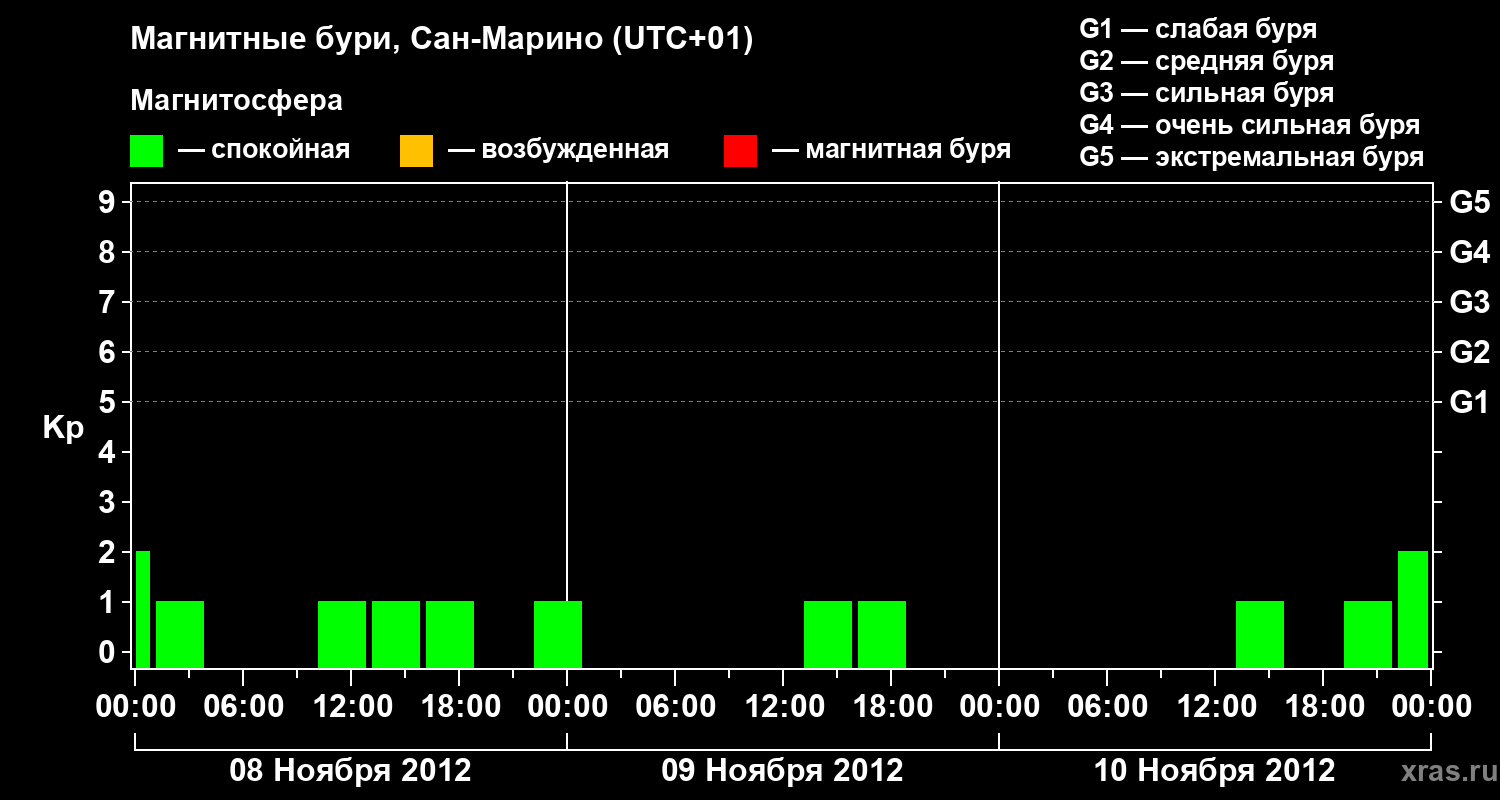This screenshot has width=1500, height=800.
Task: Click the '08 Ноября 2012' date label
Action: (350, 770)
